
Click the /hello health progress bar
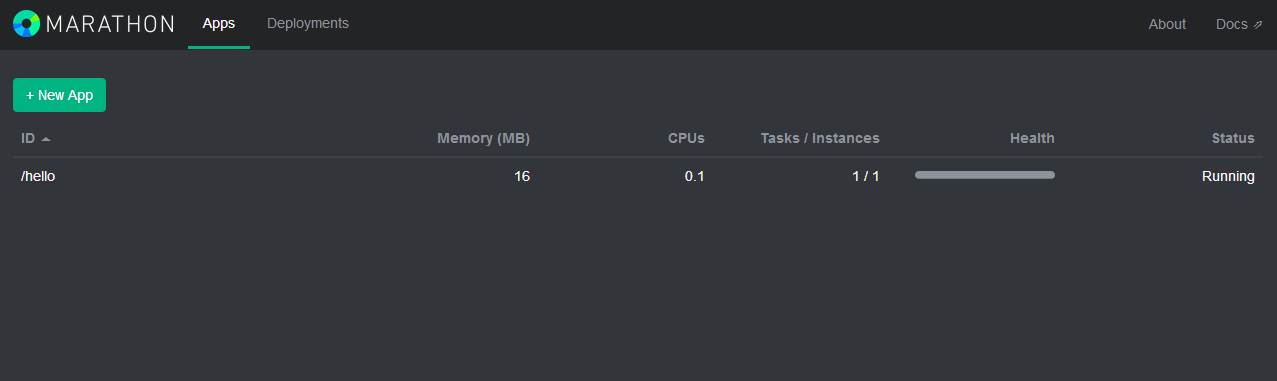coord(985,175)
